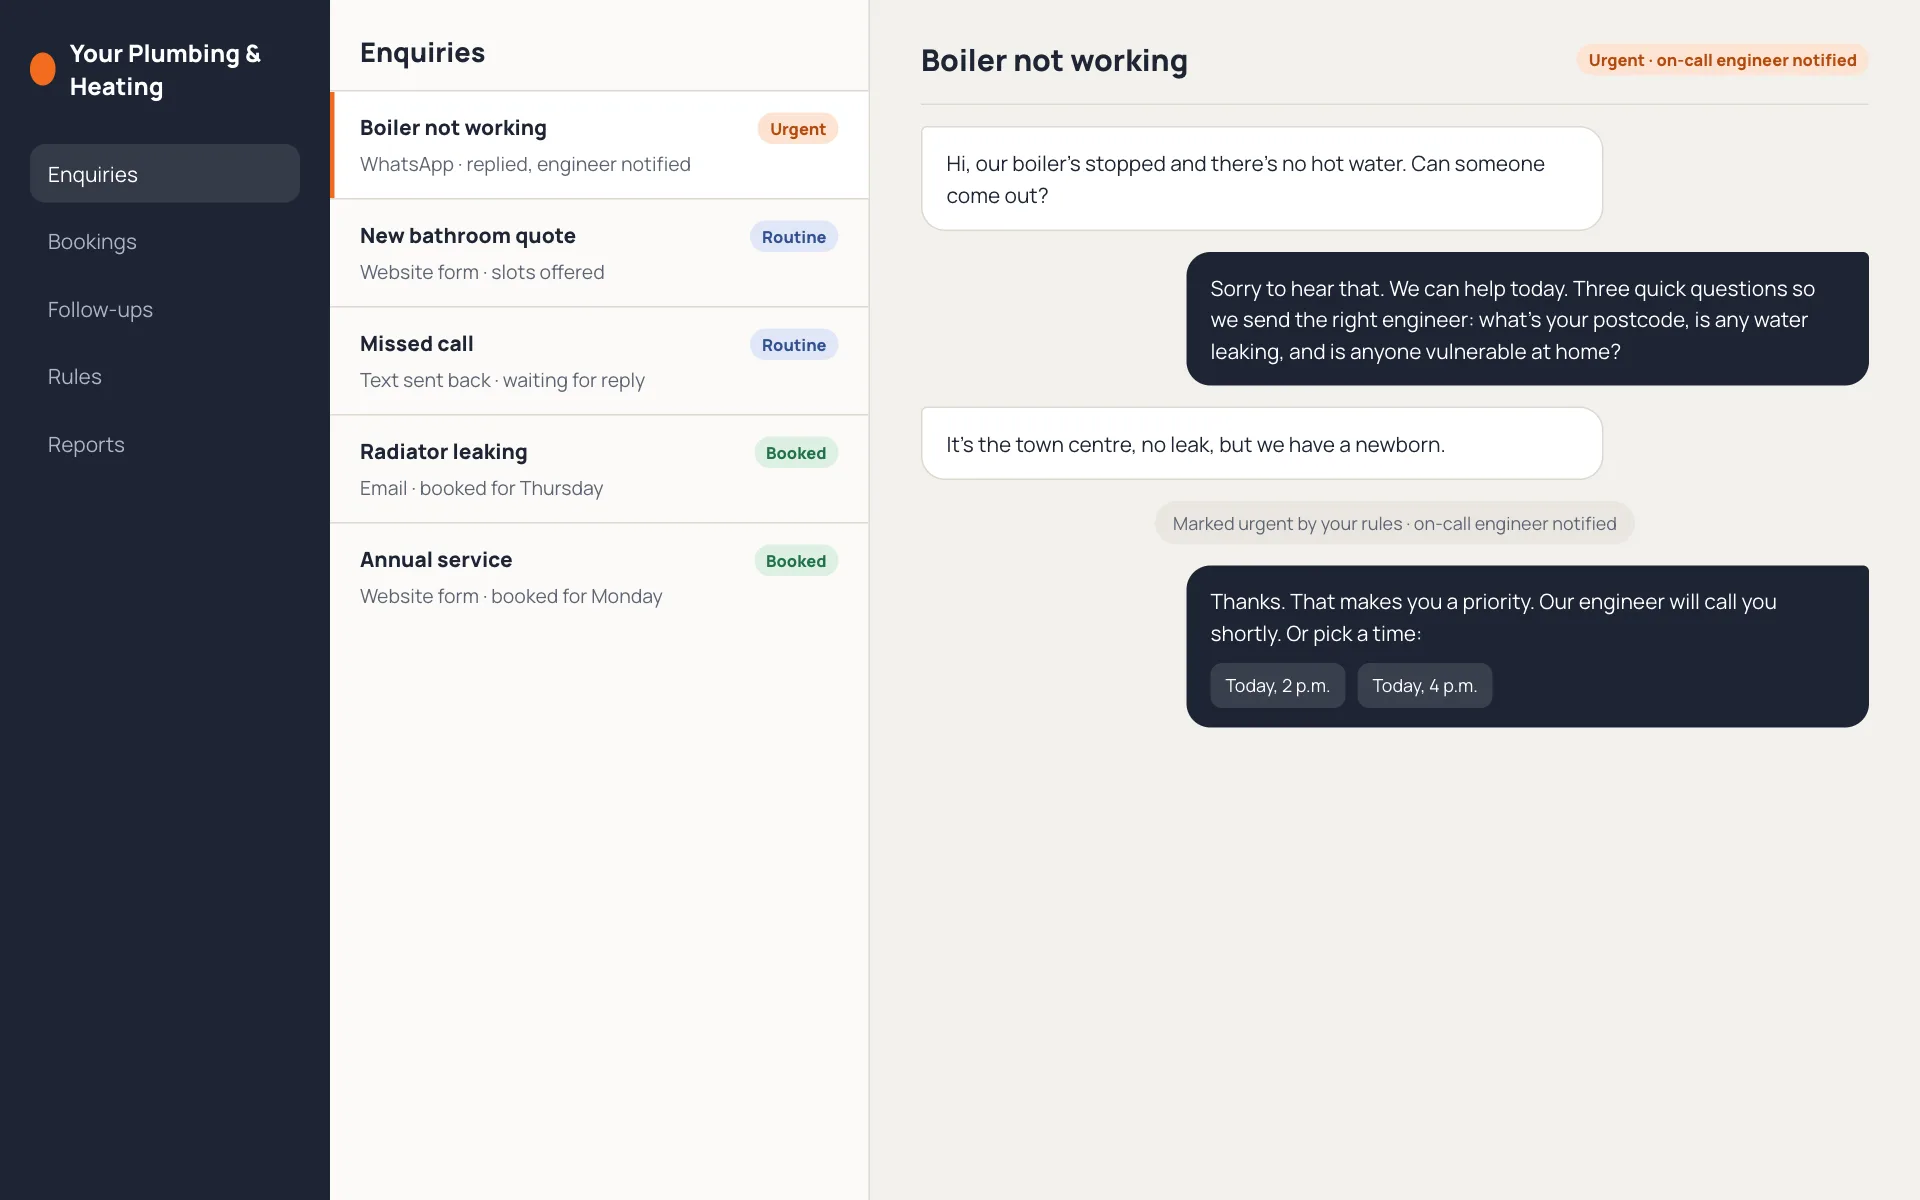Click the 'WhatsApp · replied, engineer notified' subtitle
This screenshot has height=1200, width=1920.
(x=525, y=164)
